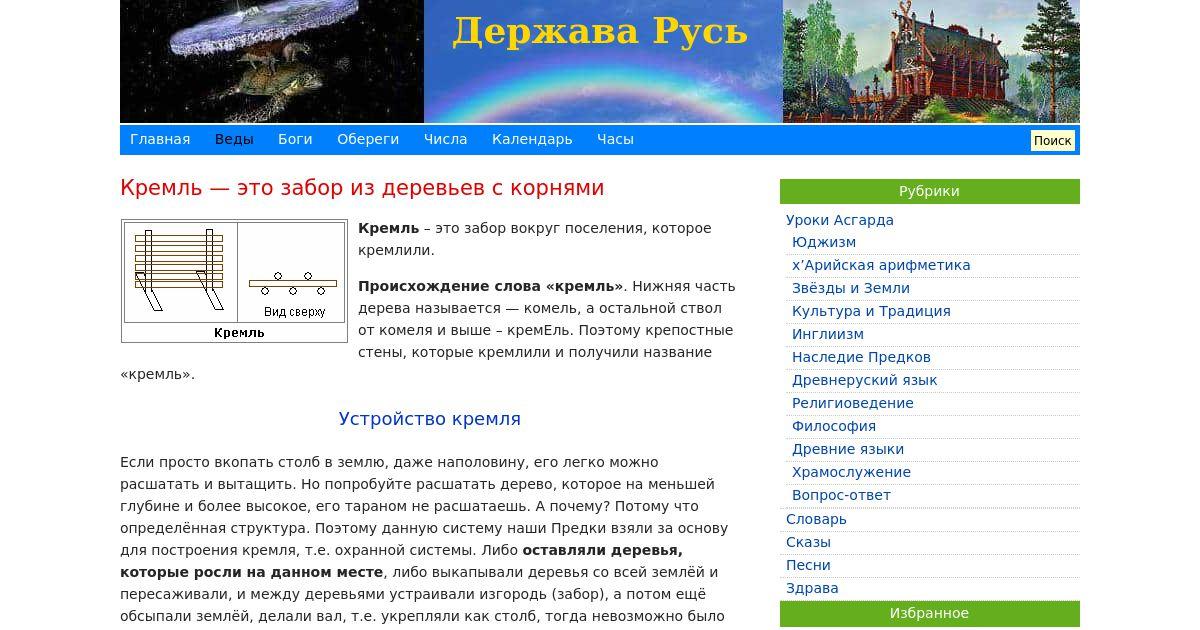Open the Религиоведение subcategory

tap(853, 403)
